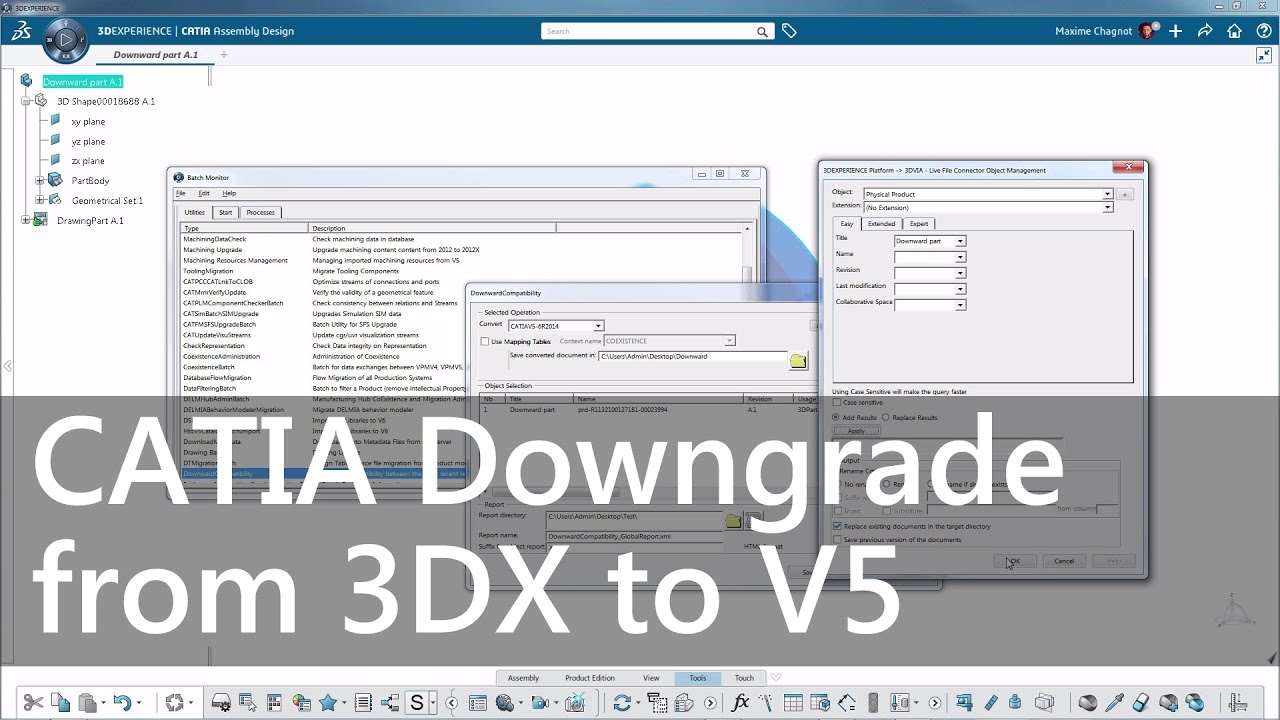1280x720 pixels.
Task: Switch to the Processes tab in Batch Monitor
Action: pyautogui.click(x=261, y=212)
